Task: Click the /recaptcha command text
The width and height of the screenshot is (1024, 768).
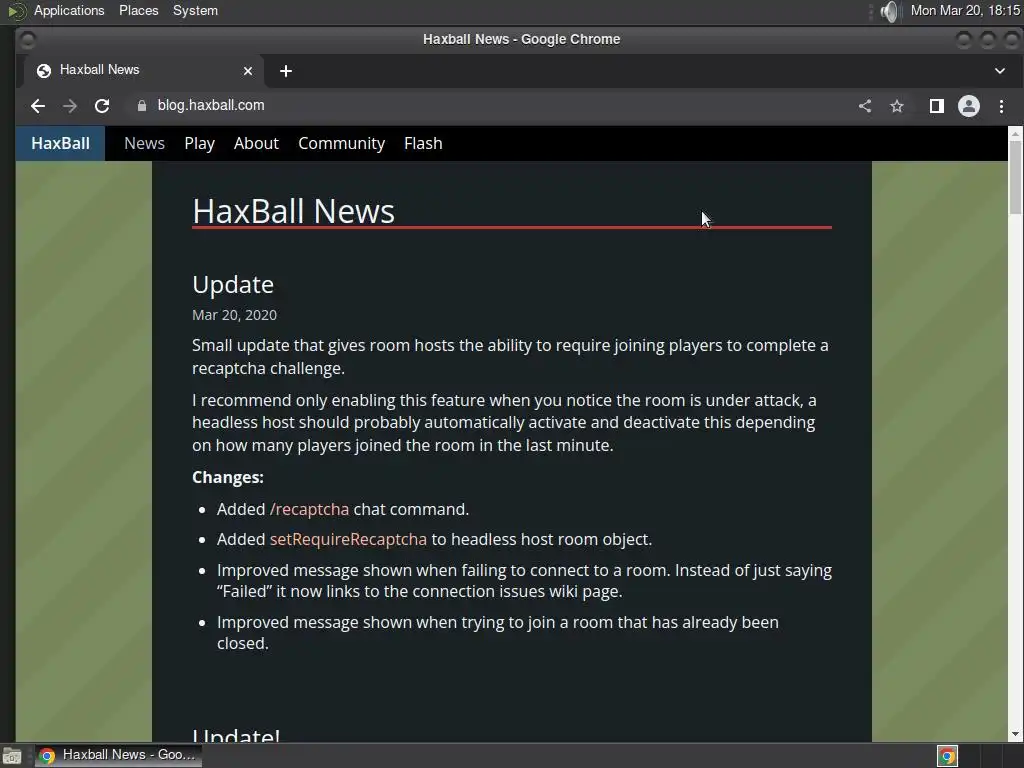Action: pyautogui.click(x=310, y=509)
